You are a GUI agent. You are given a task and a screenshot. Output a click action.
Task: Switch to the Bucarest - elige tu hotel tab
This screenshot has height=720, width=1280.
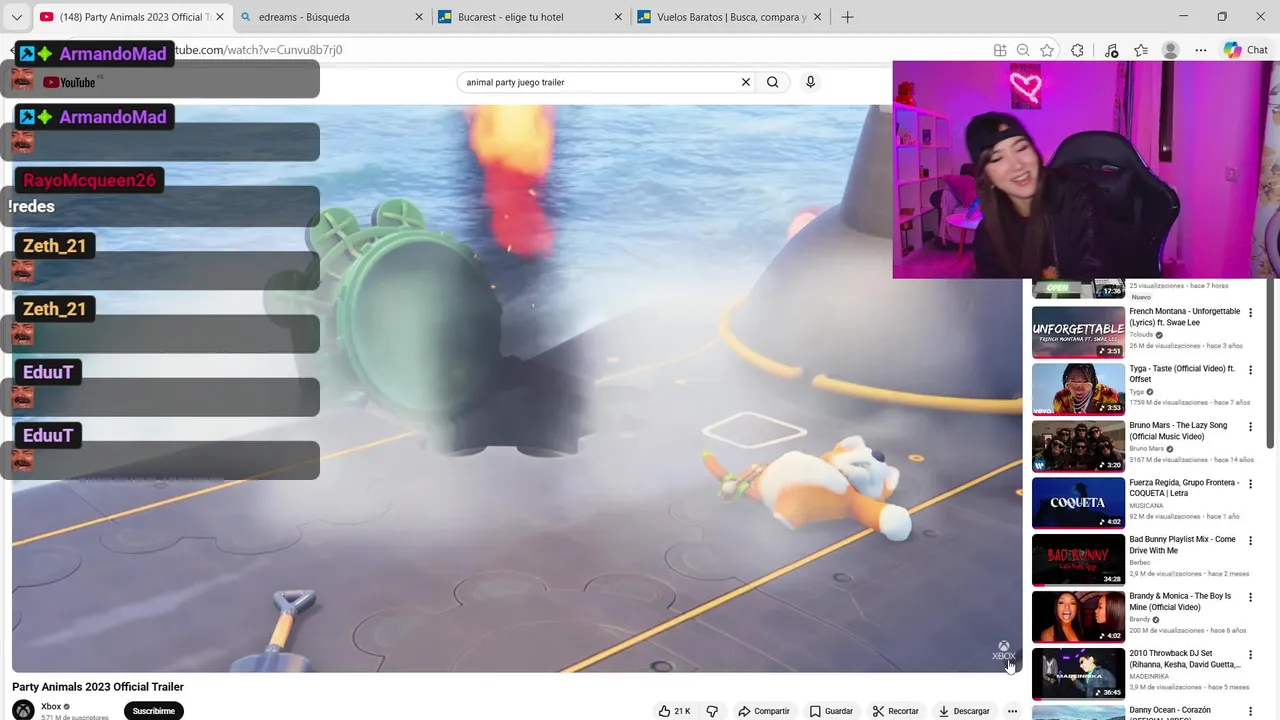tap(532, 17)
